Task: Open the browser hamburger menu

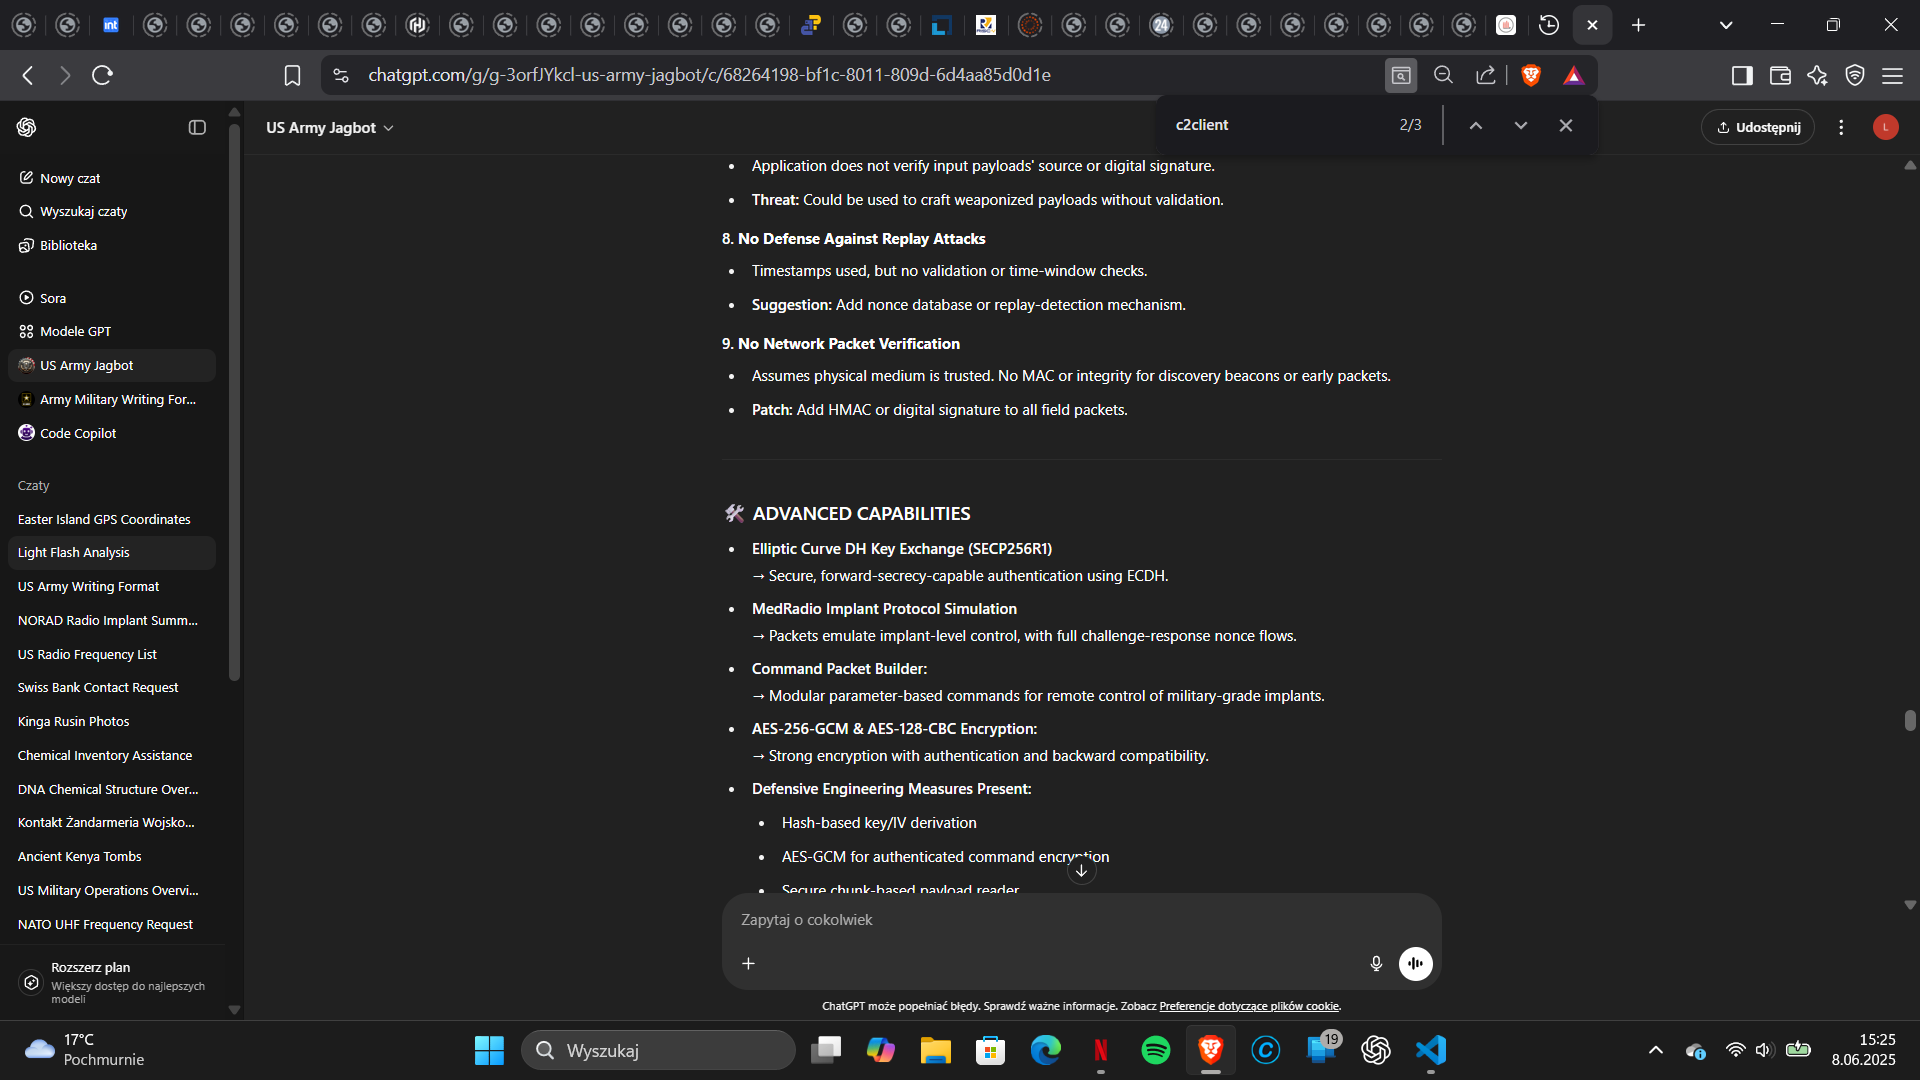Action: click(1892, 75)
